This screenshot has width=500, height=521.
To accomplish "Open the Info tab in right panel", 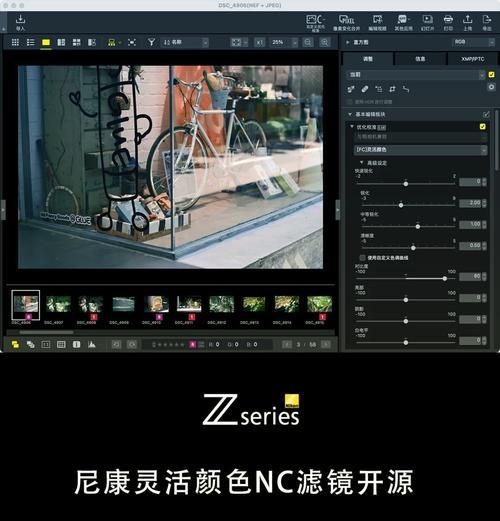I will coord(420,59).
